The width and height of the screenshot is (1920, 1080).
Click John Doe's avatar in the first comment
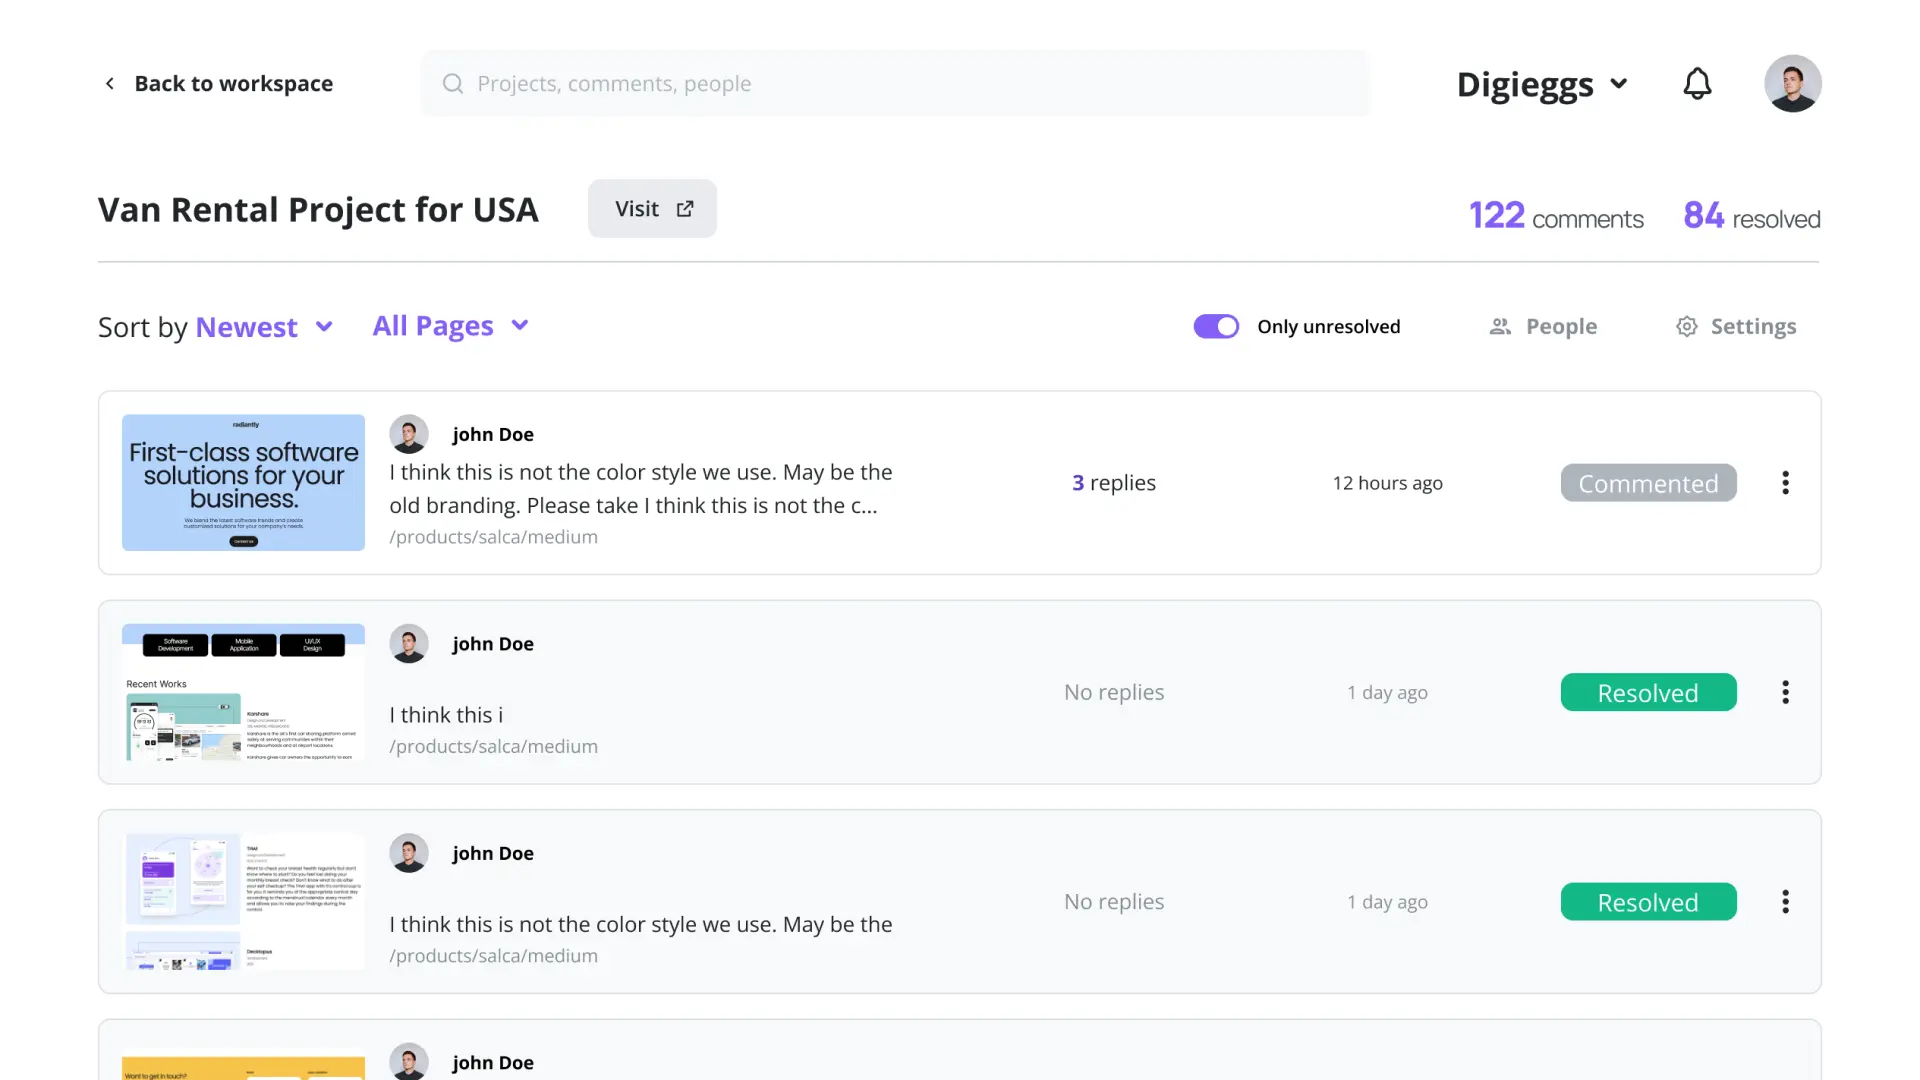[x=409, y=435]
